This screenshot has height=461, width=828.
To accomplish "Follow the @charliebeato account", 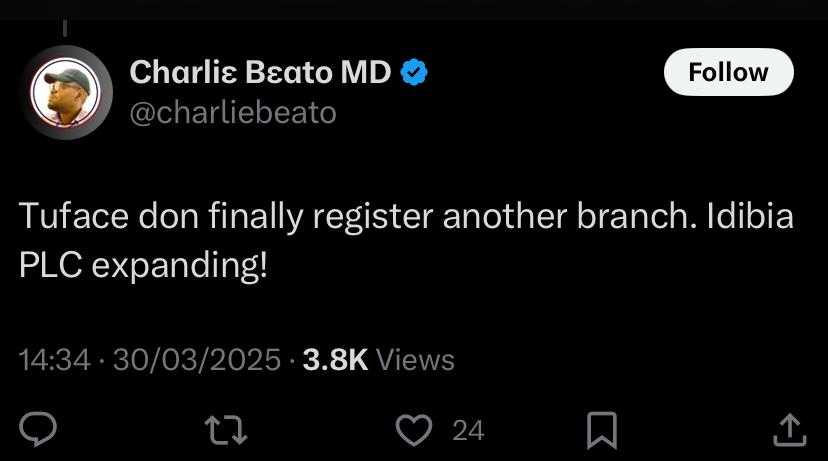I will pyautogui.click(x=728, y=73).
